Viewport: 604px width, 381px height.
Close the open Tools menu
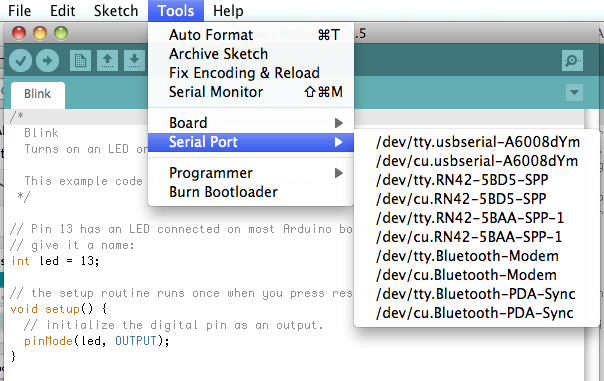pos(176,11)
